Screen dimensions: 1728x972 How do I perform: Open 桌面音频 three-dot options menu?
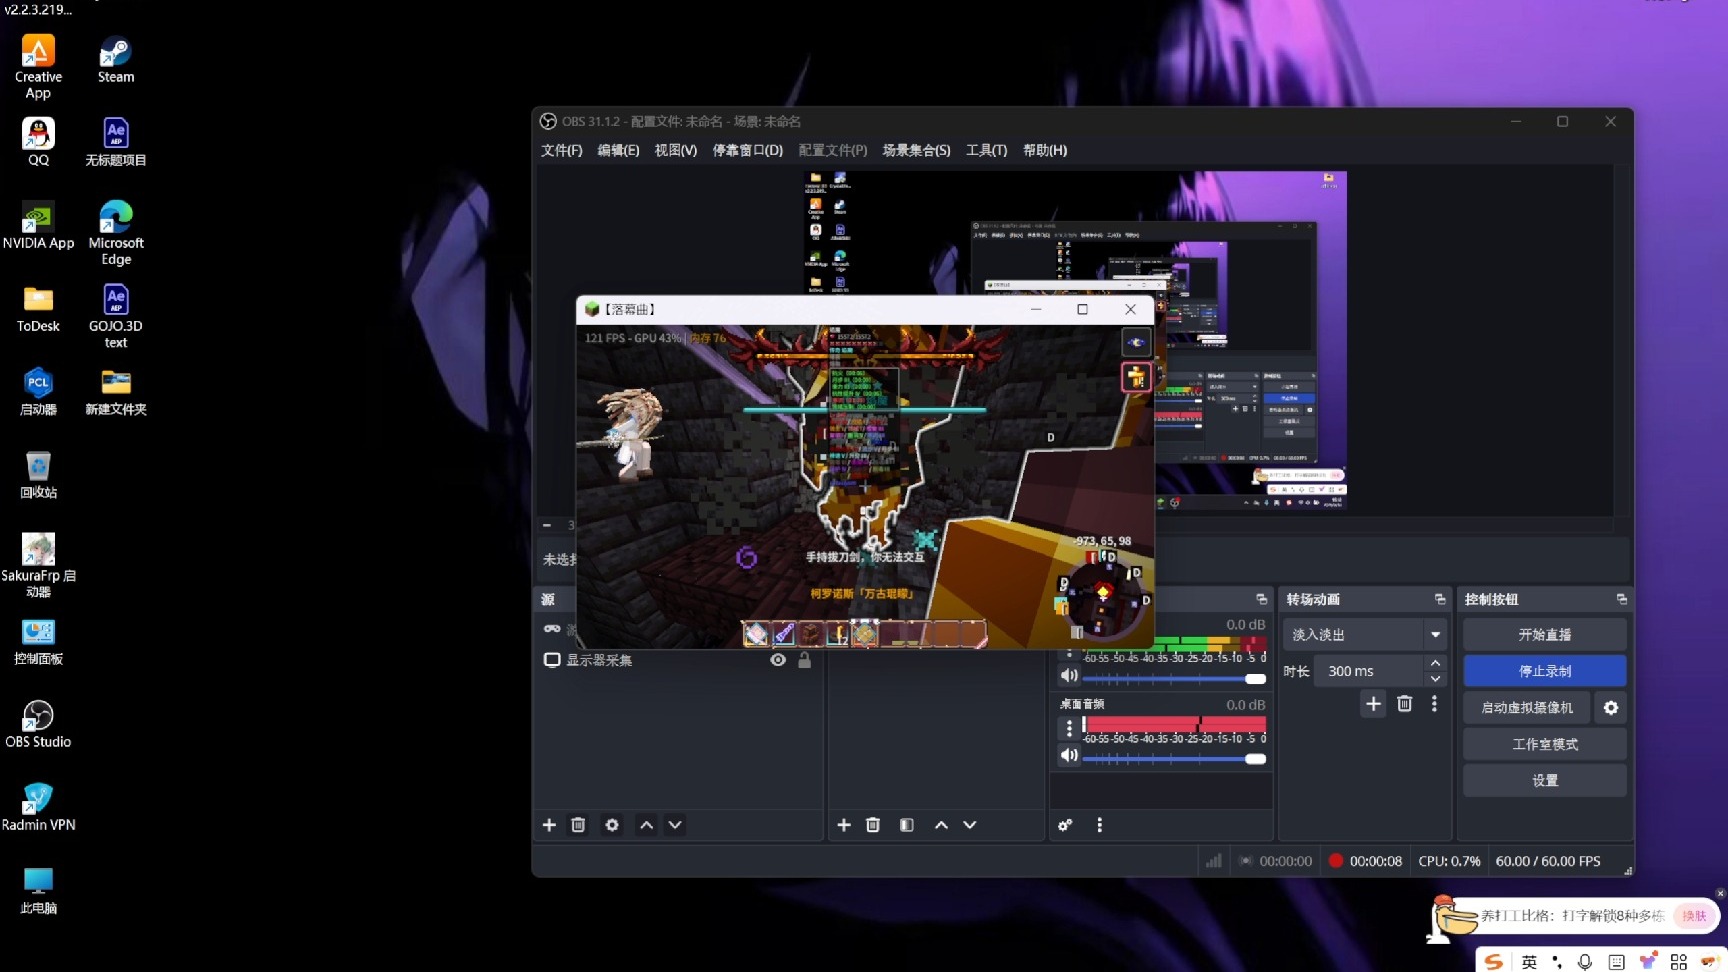tap(1069, 727)
